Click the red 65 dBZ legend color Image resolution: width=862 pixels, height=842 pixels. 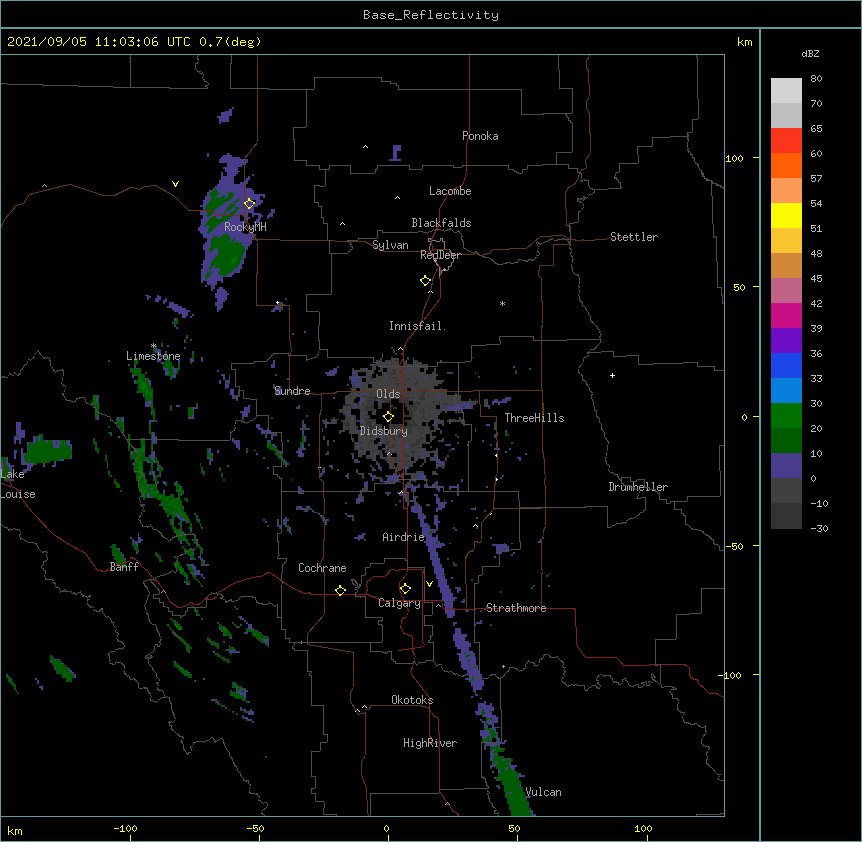786,140
